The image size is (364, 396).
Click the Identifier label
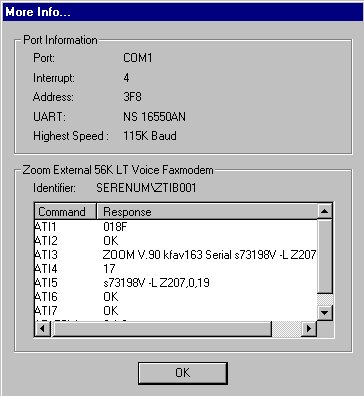click(x=54, y=188)
